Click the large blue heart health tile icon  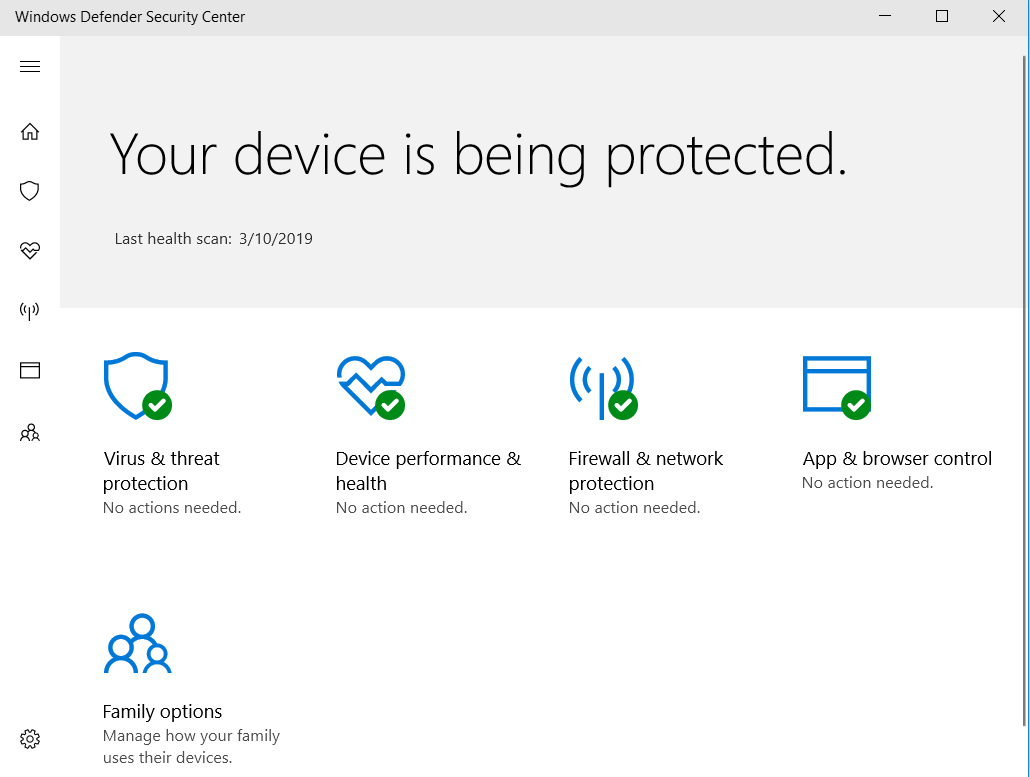click(x=371, y=386)
